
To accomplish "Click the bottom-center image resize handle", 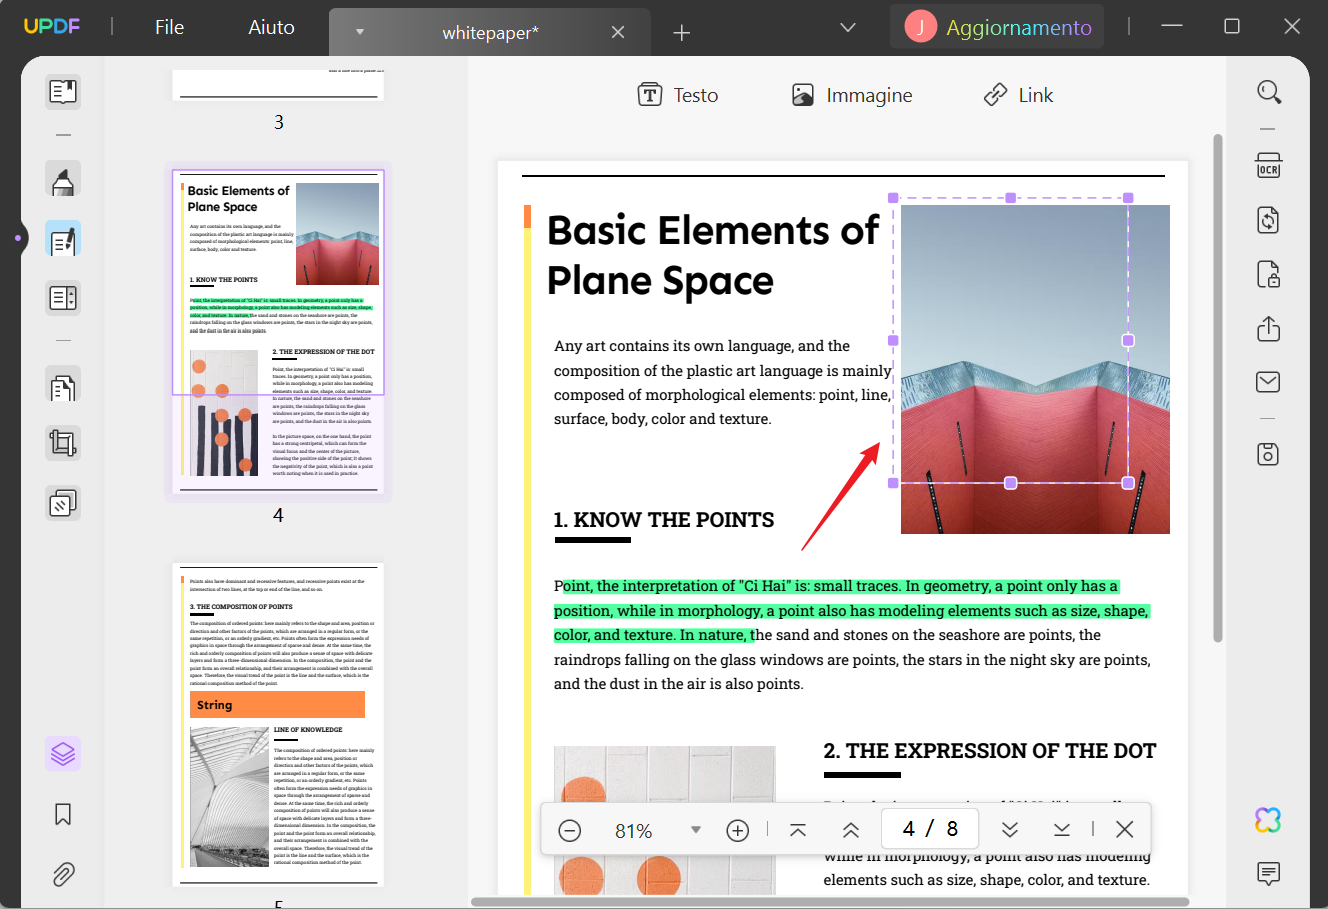I will [x=1011, y=483].
